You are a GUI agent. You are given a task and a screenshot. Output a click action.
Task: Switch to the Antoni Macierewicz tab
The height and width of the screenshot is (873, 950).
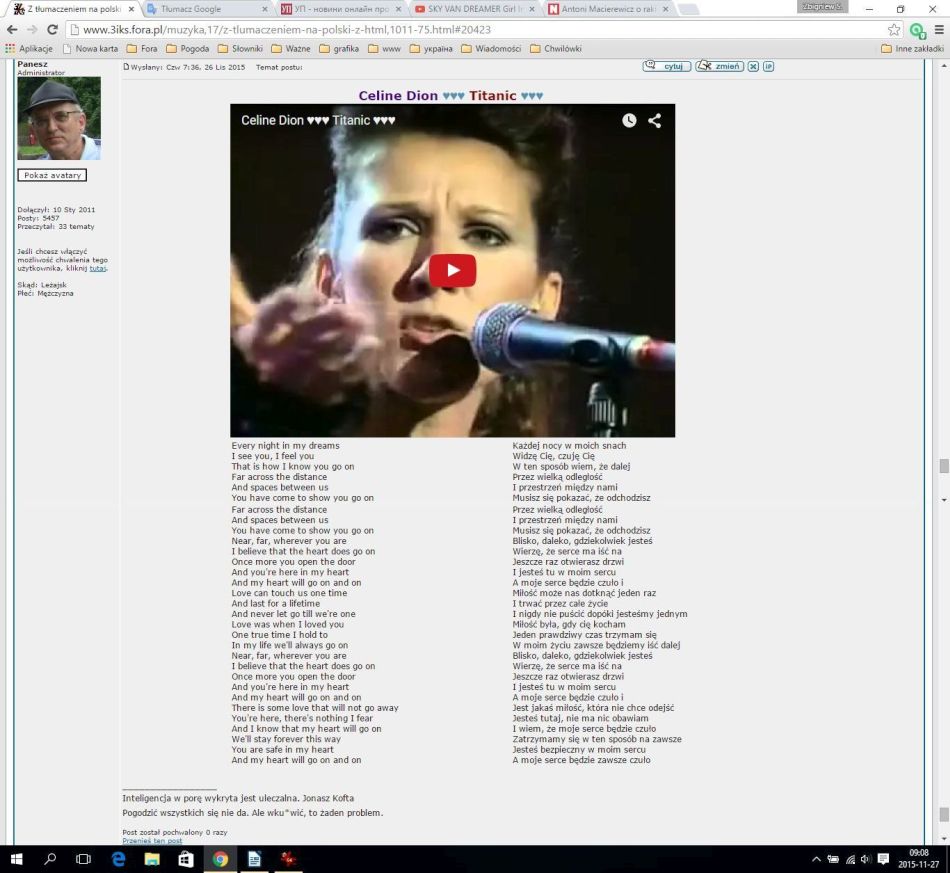point(609,9)
